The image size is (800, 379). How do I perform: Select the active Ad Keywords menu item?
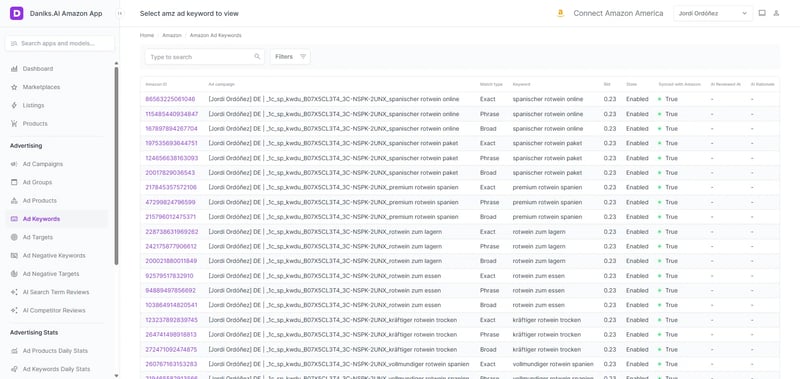[57, 219]
